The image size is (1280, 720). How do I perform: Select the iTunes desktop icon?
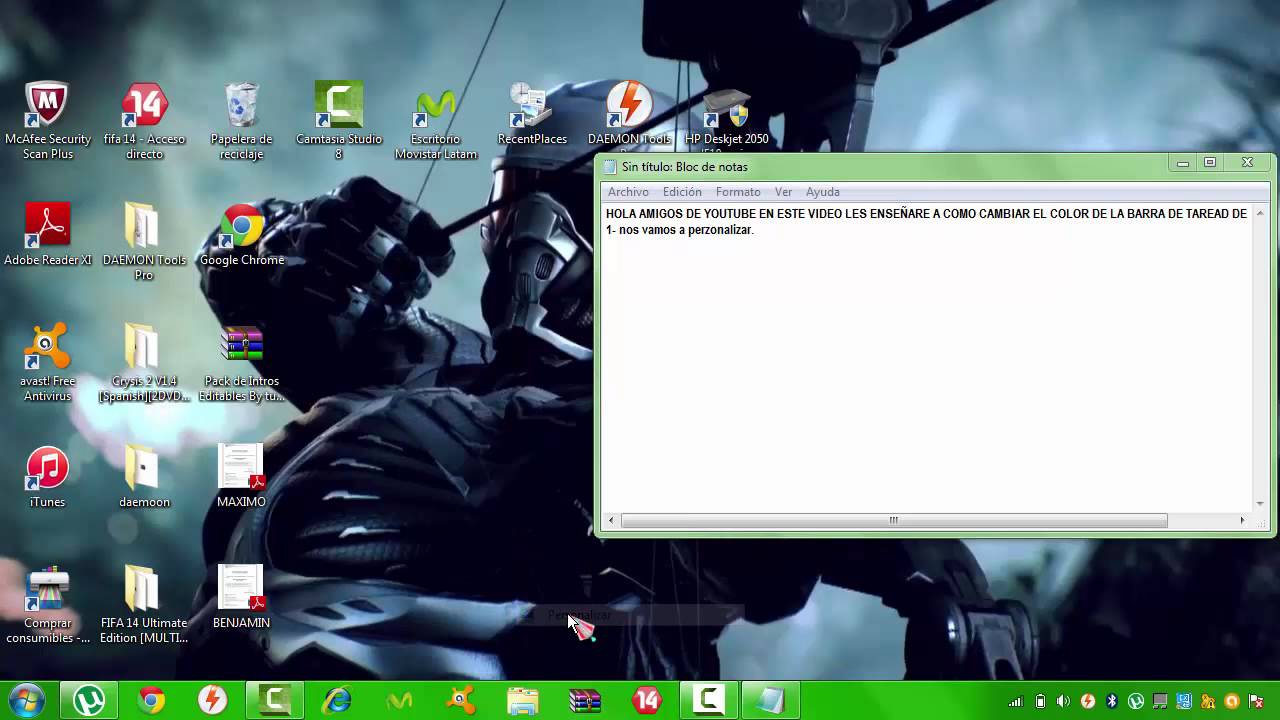click(47, 477)
